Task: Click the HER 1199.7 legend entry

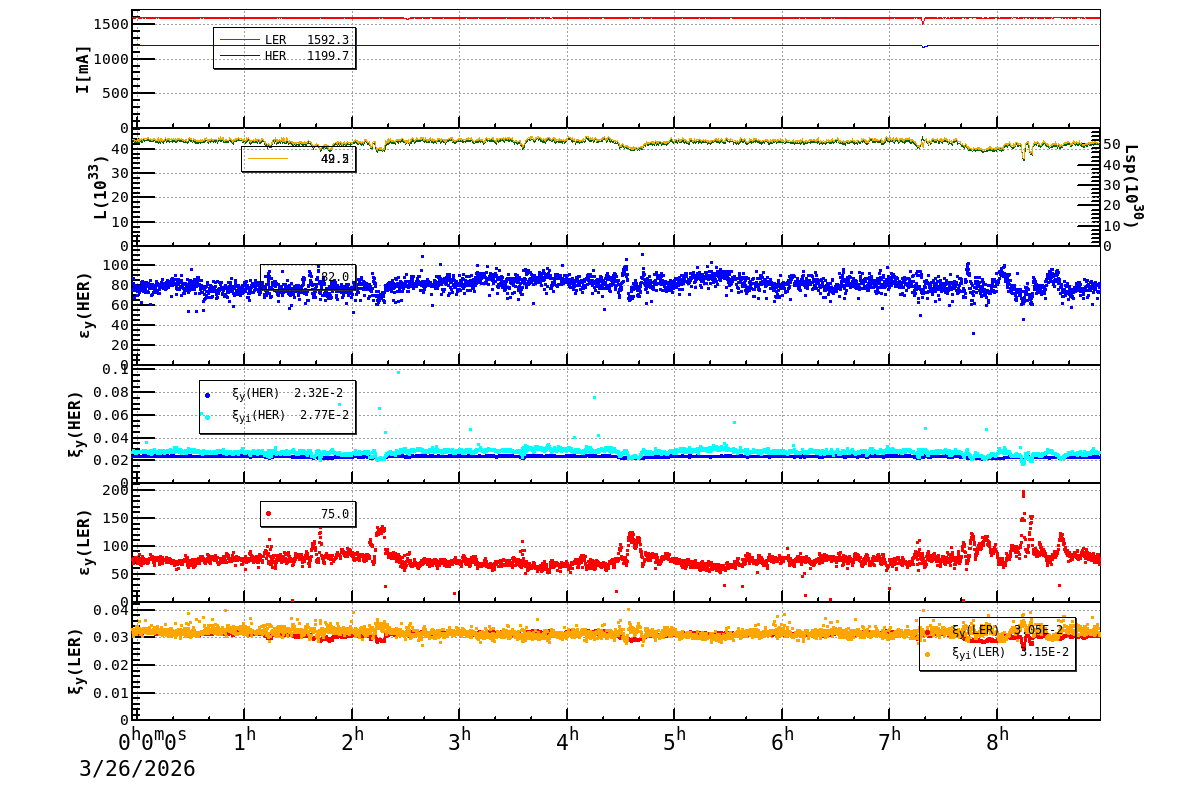Action: 284,56
